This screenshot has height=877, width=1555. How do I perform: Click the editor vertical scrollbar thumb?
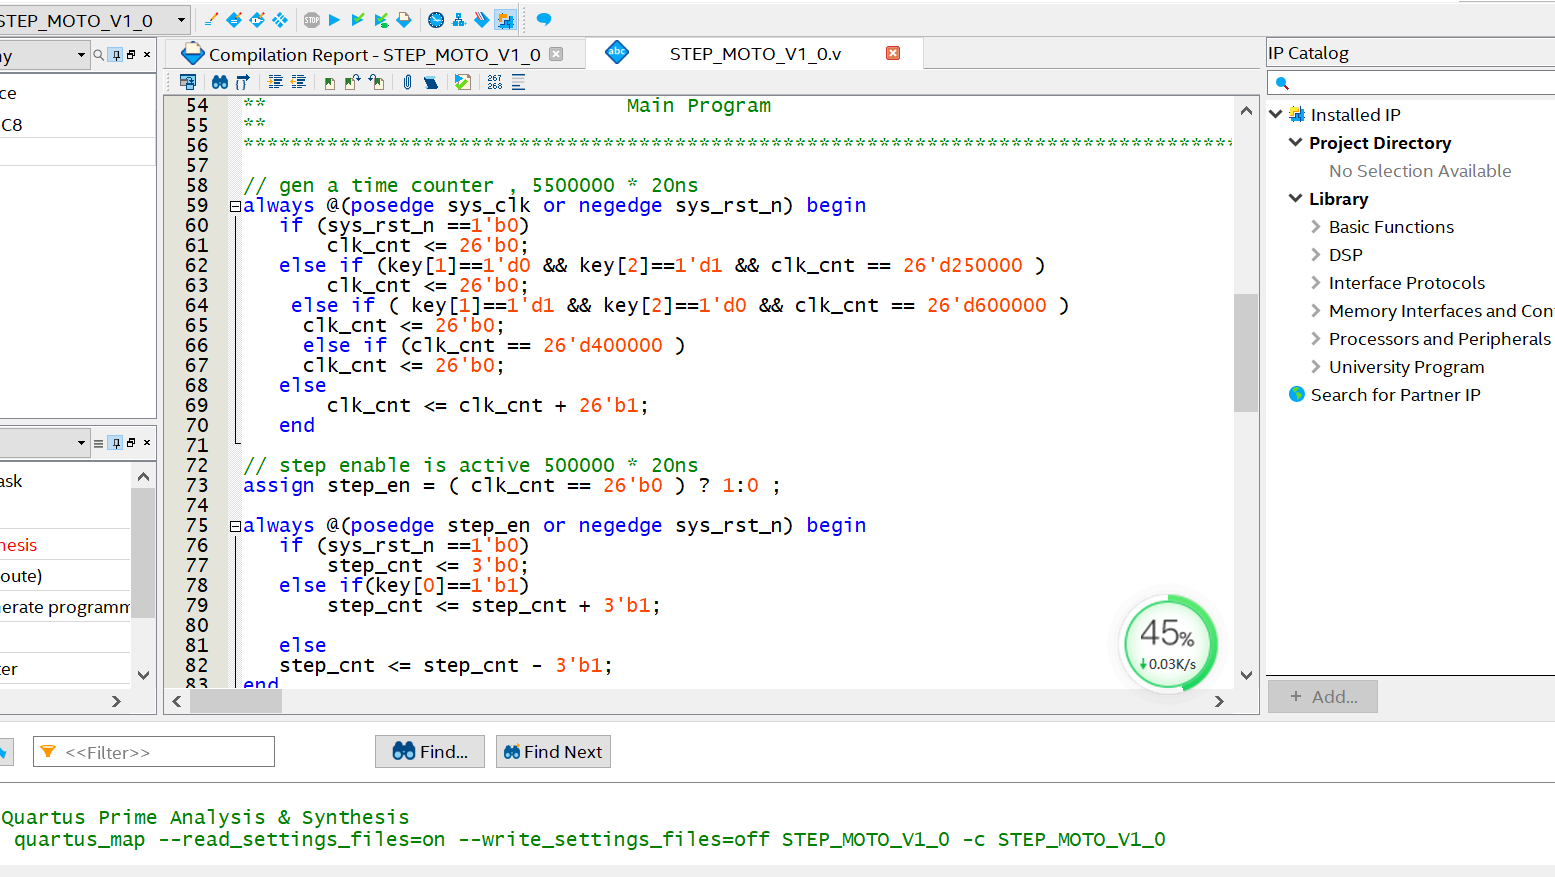1246,353
